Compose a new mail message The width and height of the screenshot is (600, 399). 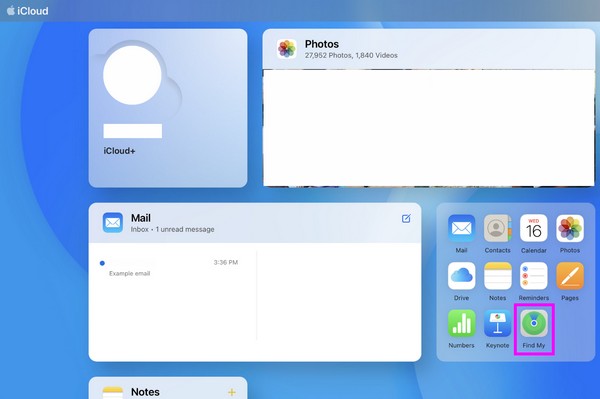[406, 218]
